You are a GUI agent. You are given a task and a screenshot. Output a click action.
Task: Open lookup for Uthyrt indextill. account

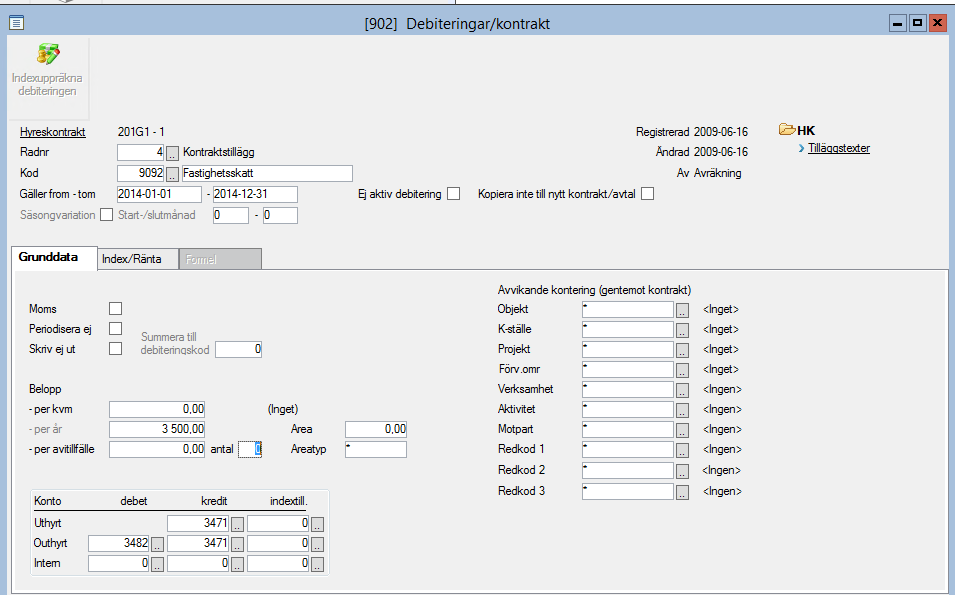pos(317,524)
